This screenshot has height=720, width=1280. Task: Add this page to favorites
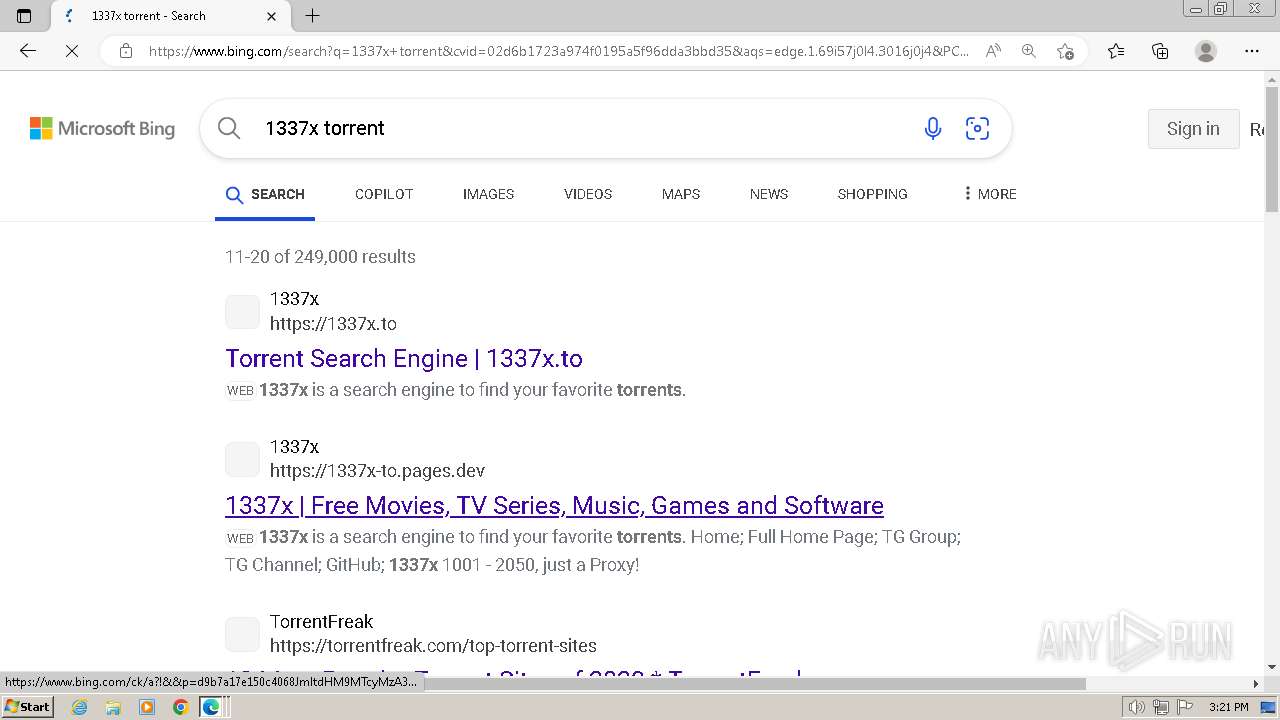click(x=1065, y=51)
